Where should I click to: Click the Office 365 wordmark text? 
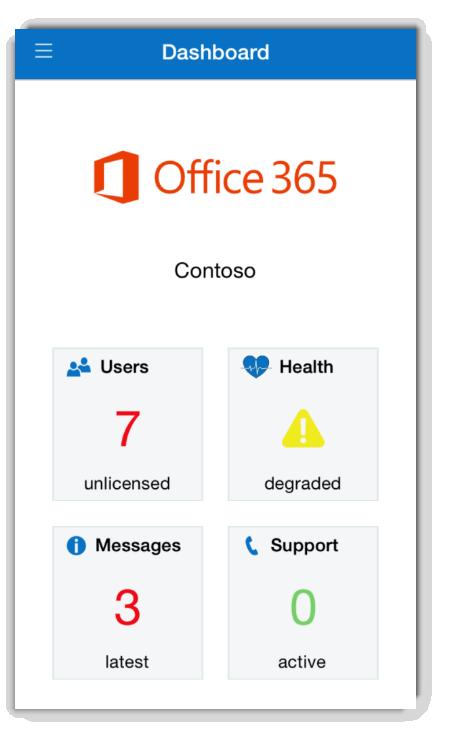245,177
